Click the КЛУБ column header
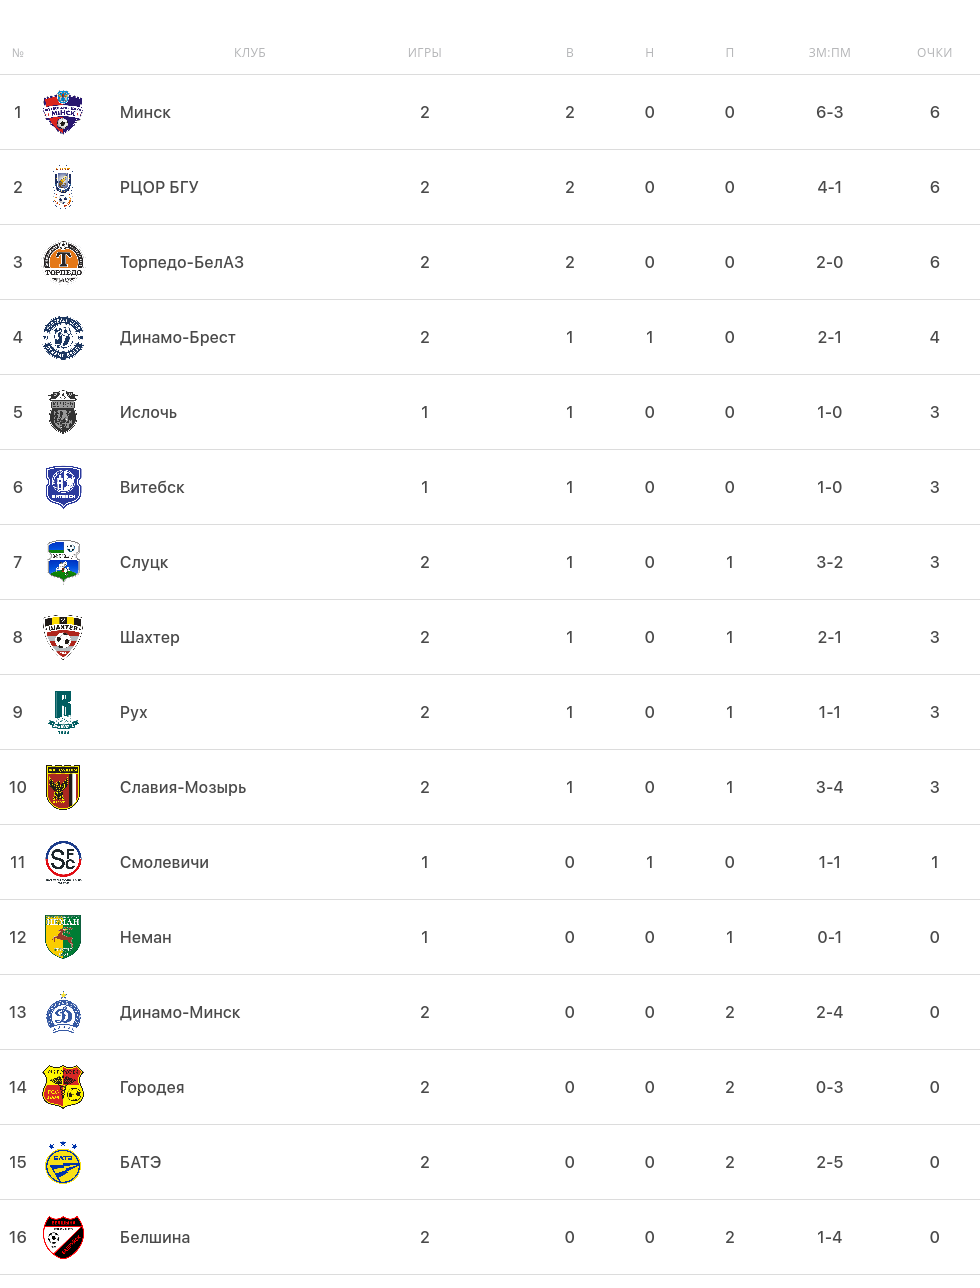This screenshot has width=980, height=1288. 250,53
